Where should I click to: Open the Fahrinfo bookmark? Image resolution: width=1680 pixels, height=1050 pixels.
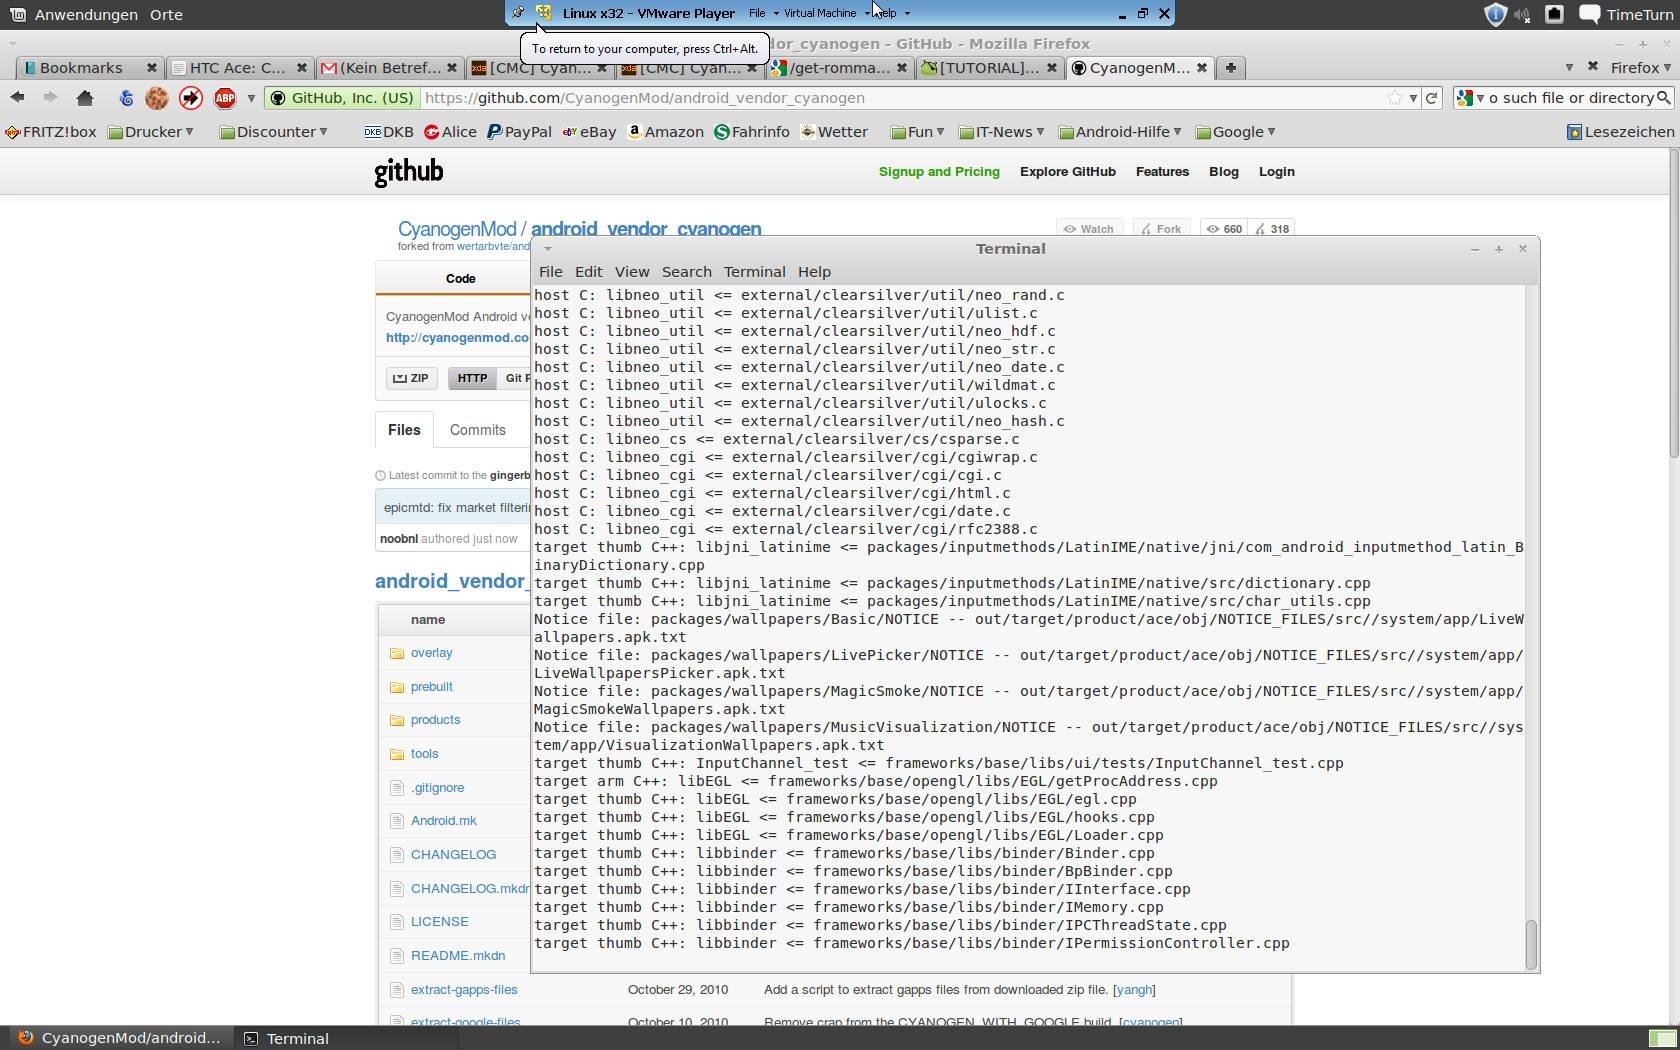pyautogui.click(x=752, y=132)
